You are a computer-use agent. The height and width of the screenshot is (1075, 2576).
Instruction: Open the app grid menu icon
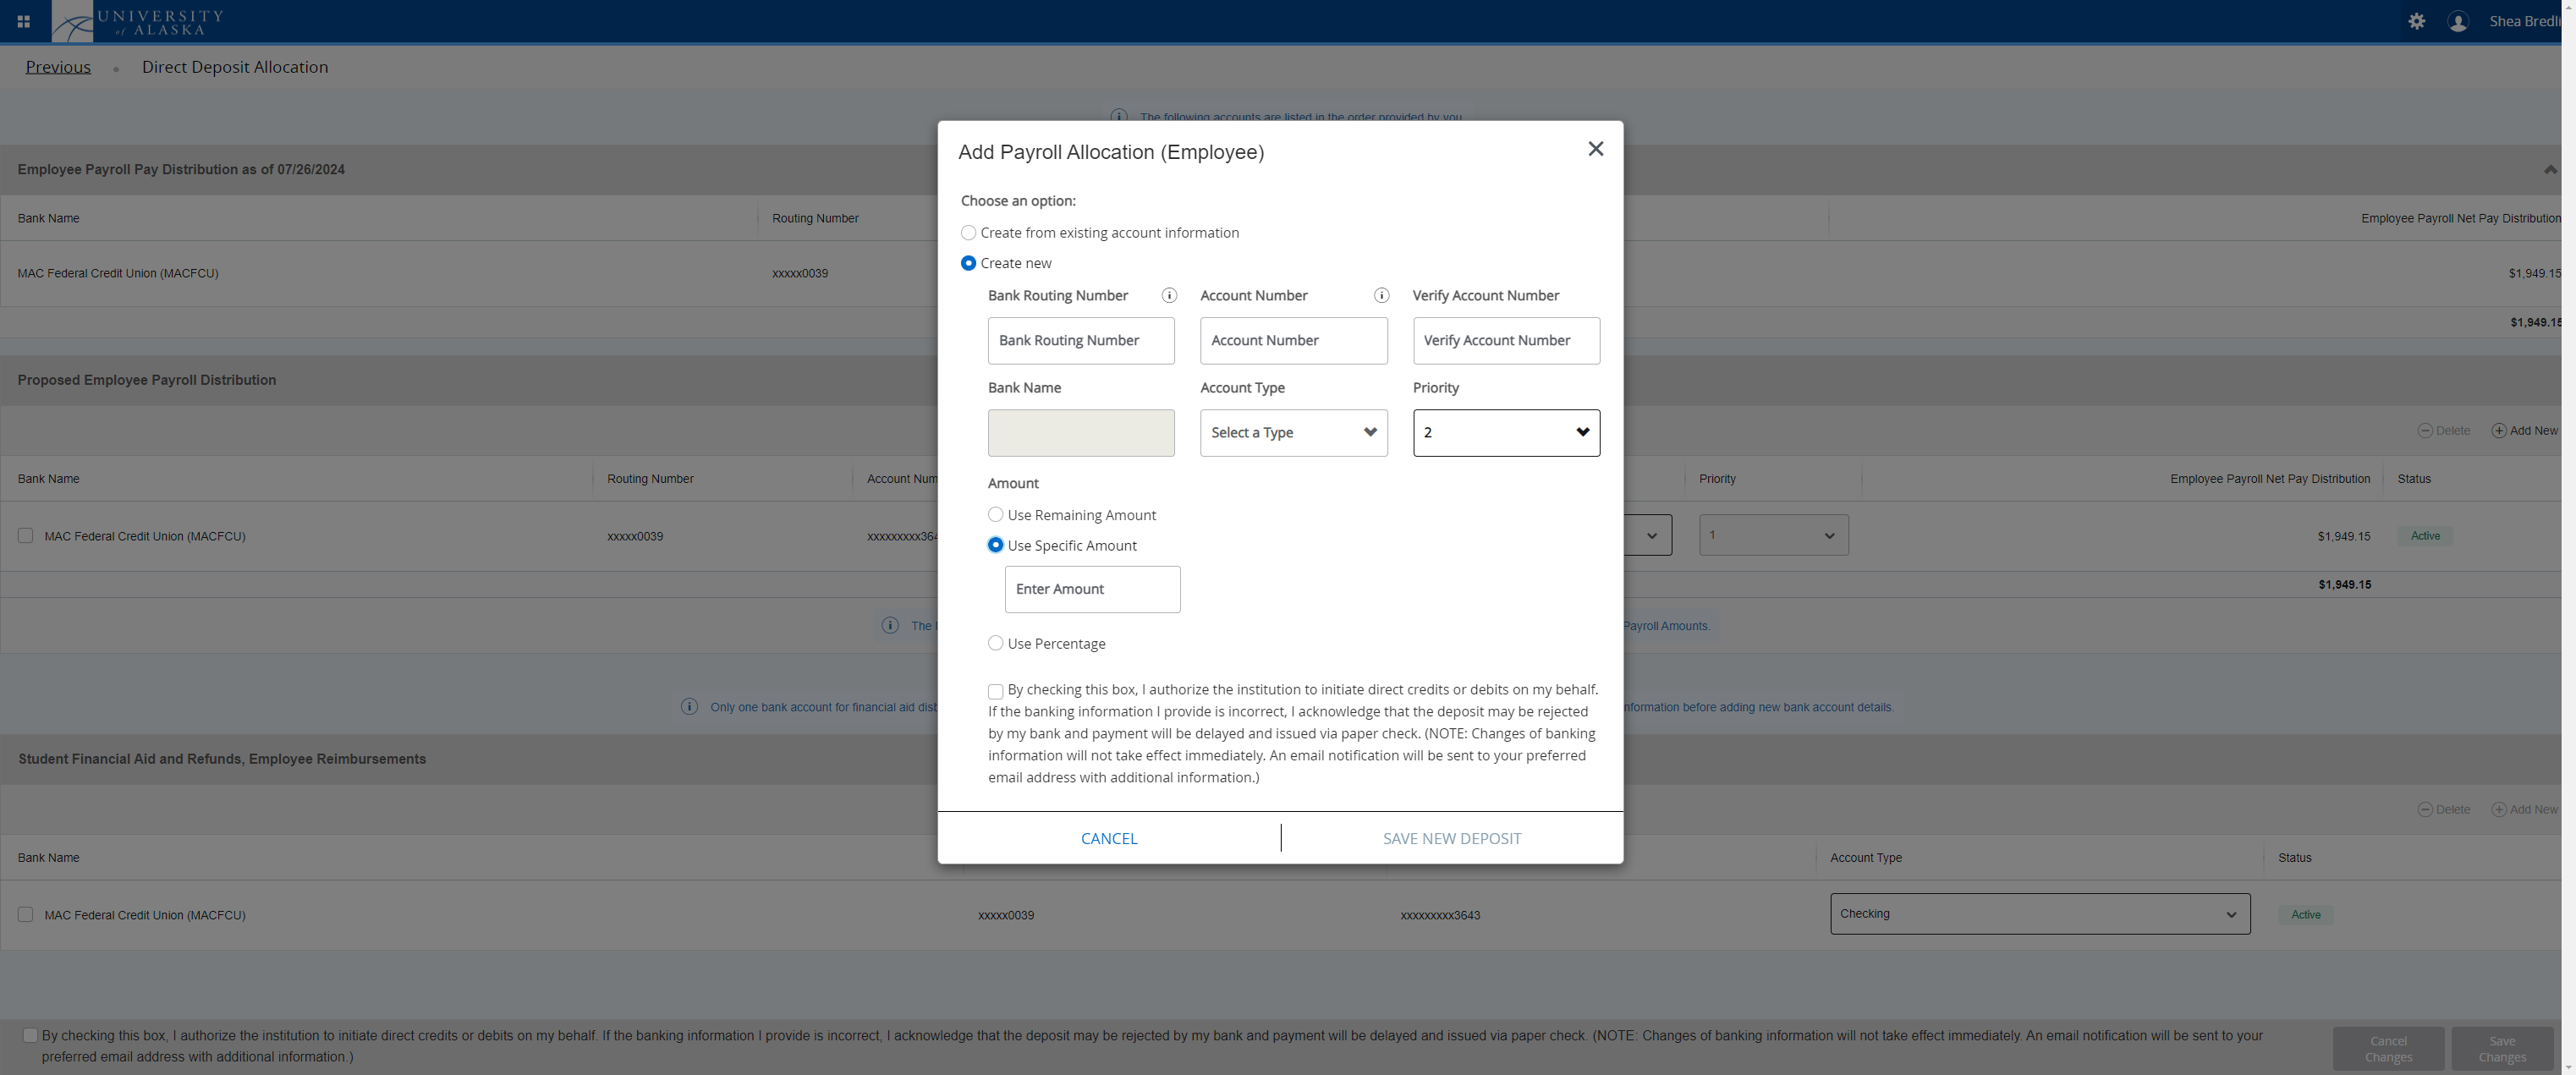(x=23, y=21)
